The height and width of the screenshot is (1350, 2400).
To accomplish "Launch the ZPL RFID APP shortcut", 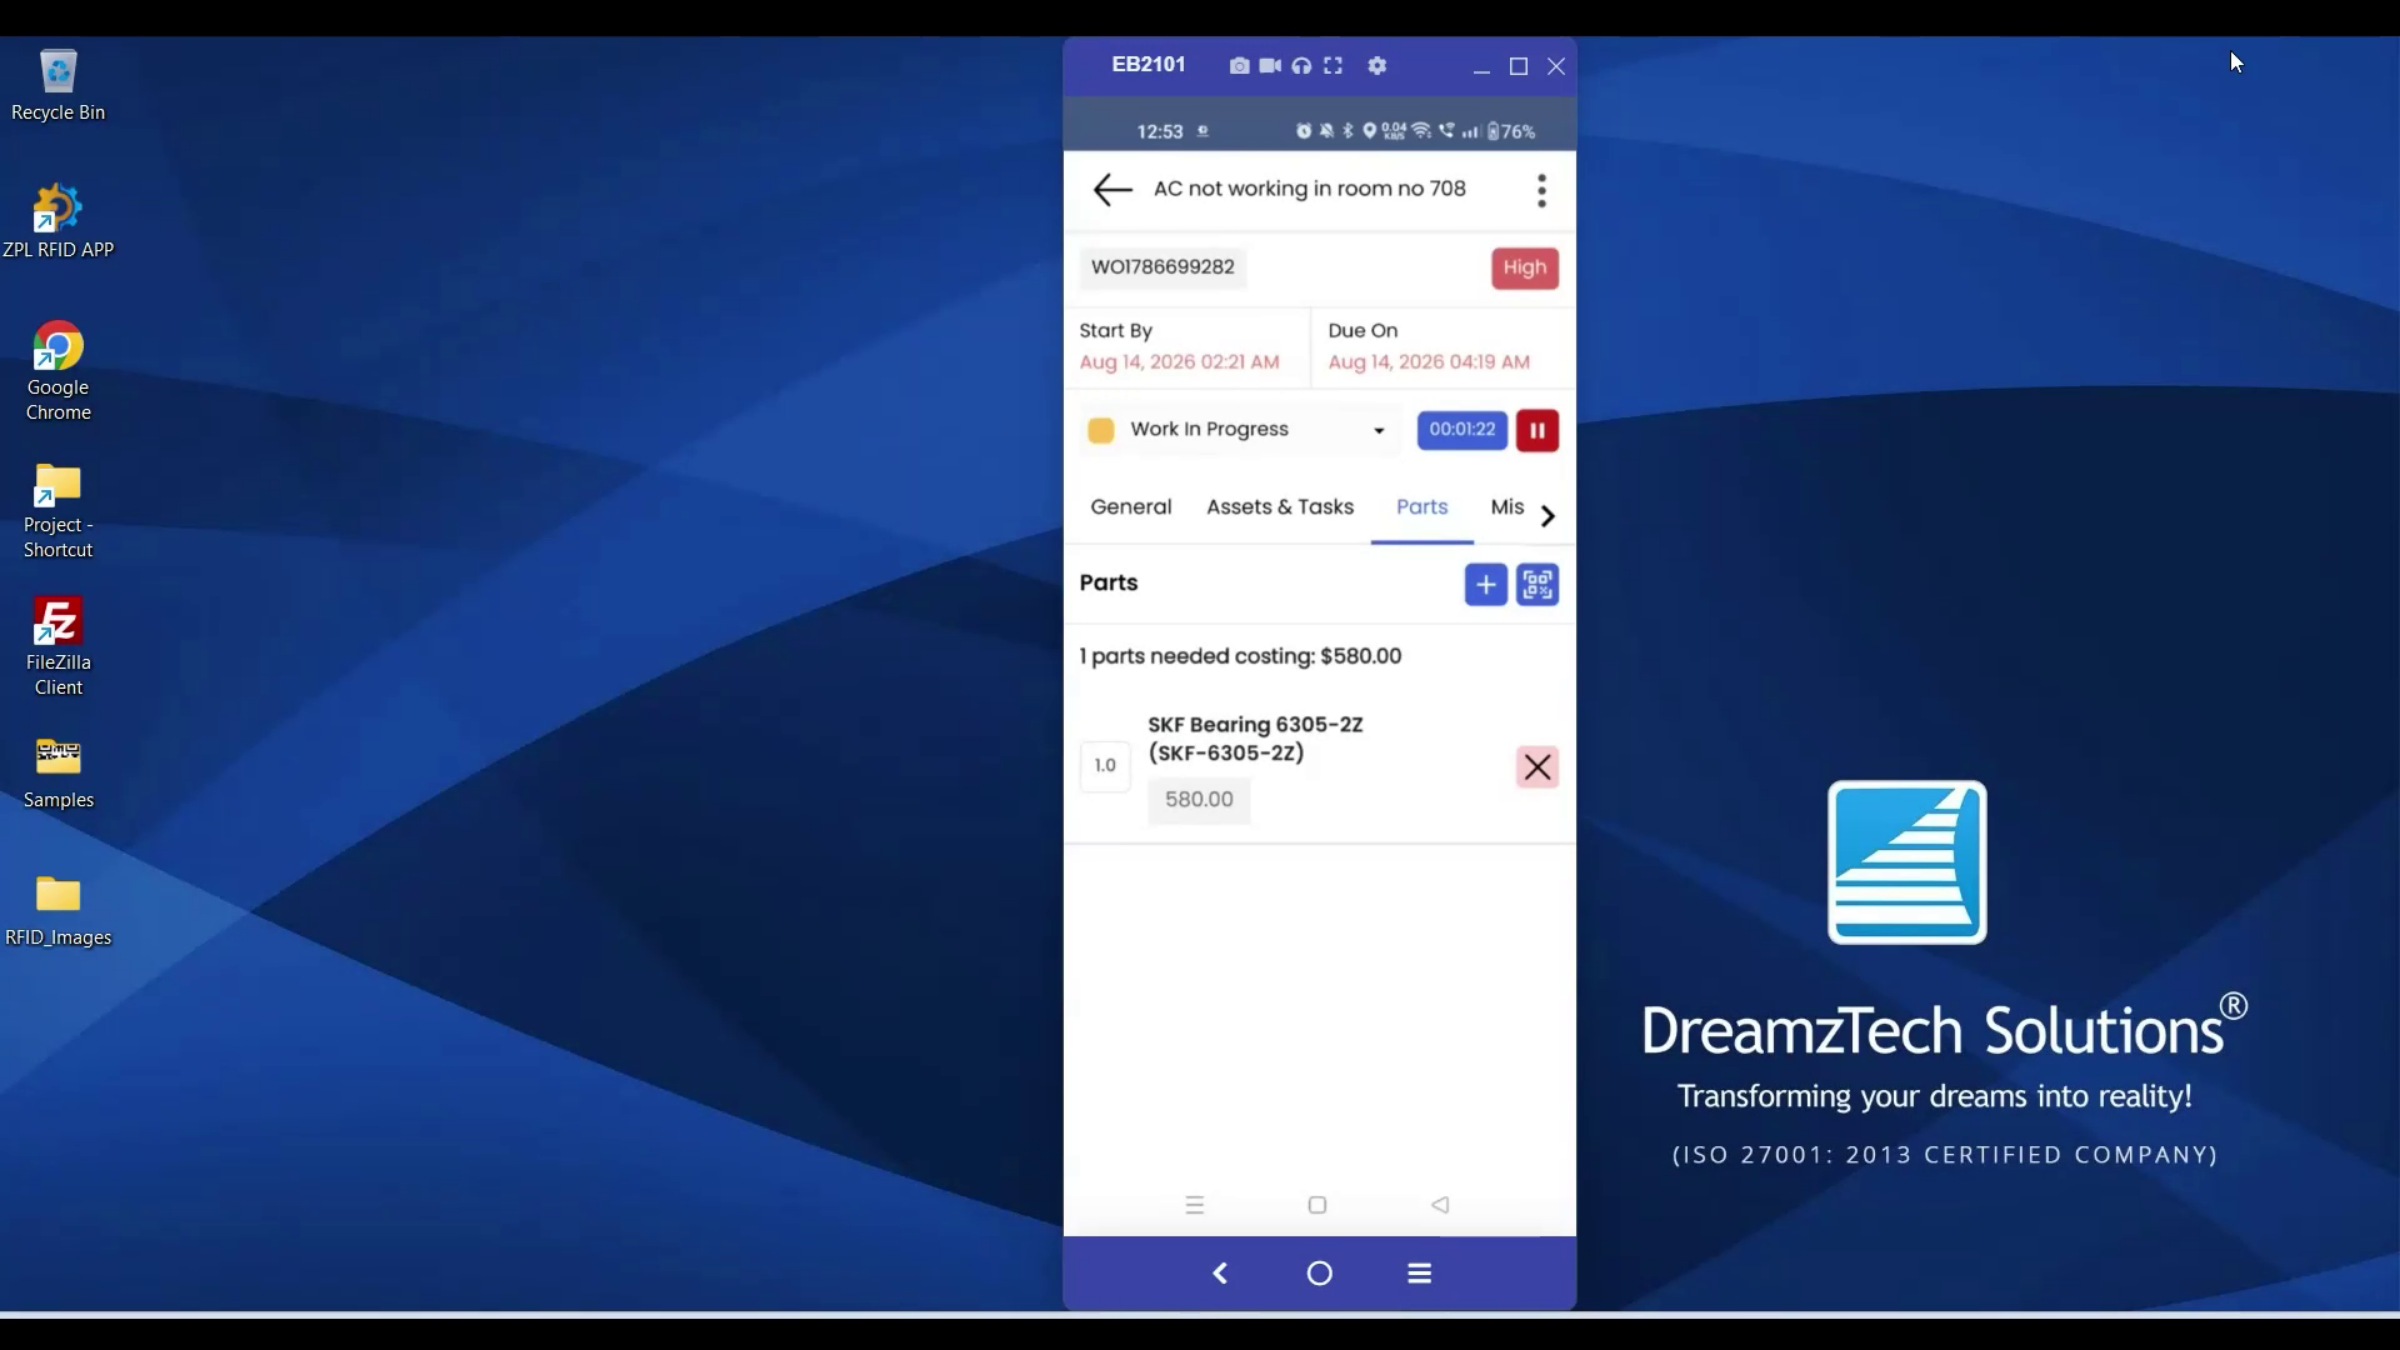I will tap(58, 221).
